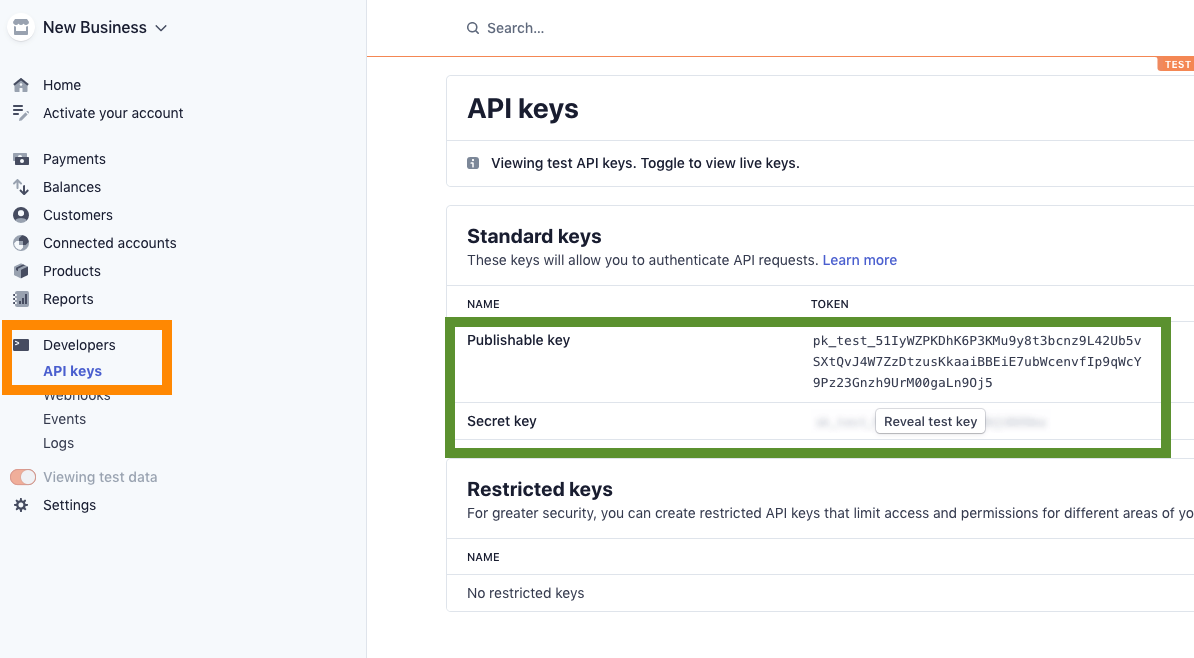The image size is (1194, 658).
Task: Click the New Business account name
Action: 95,27
